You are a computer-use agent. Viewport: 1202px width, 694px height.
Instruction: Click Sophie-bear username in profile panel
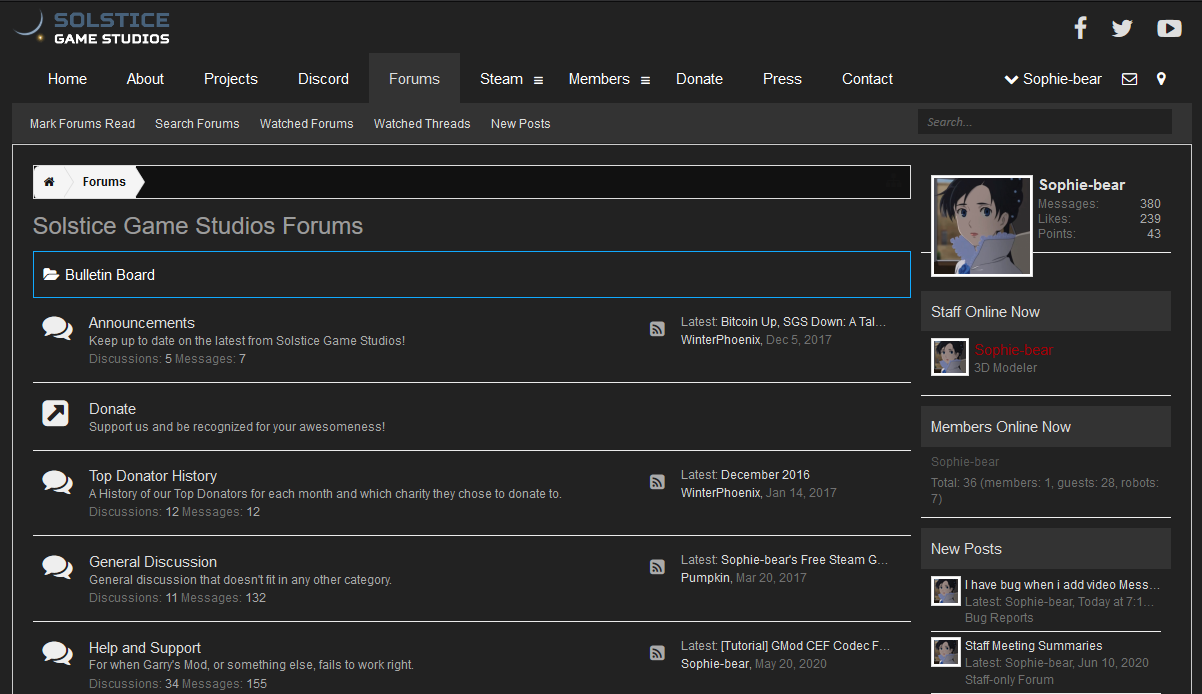tap(1082, 185)
